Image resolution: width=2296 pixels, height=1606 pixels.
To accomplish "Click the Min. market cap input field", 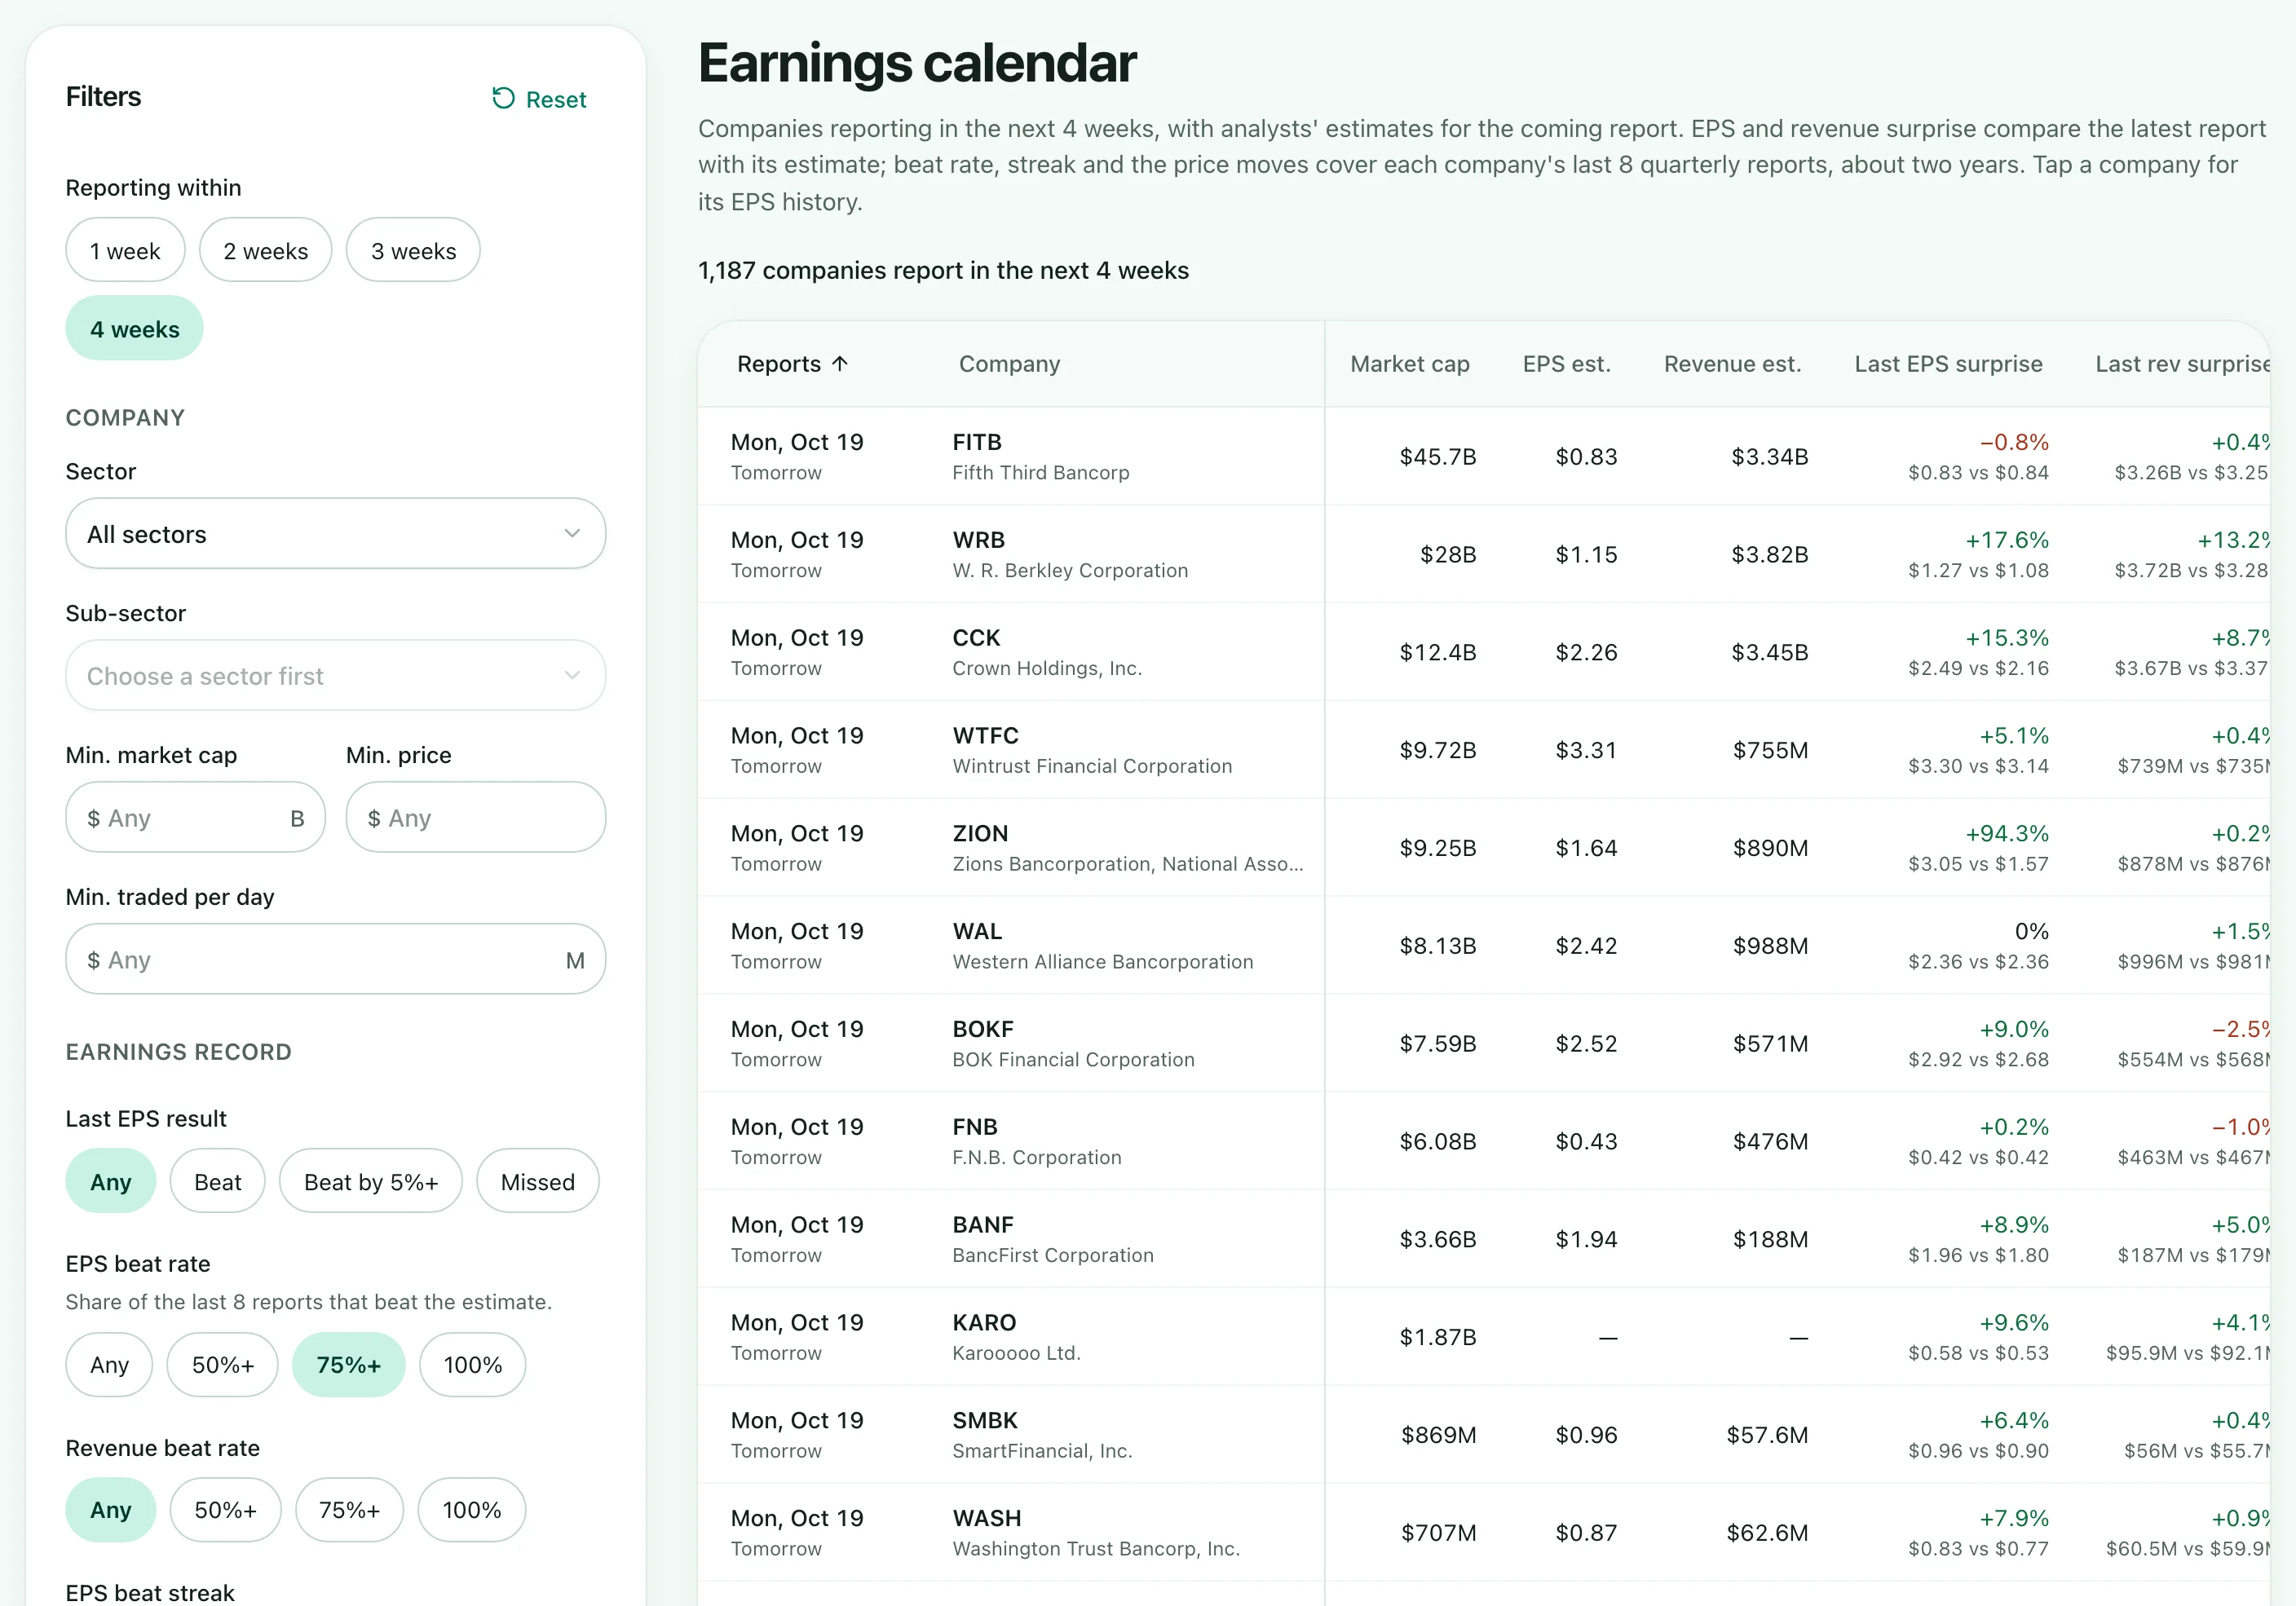I will (195, 818).
